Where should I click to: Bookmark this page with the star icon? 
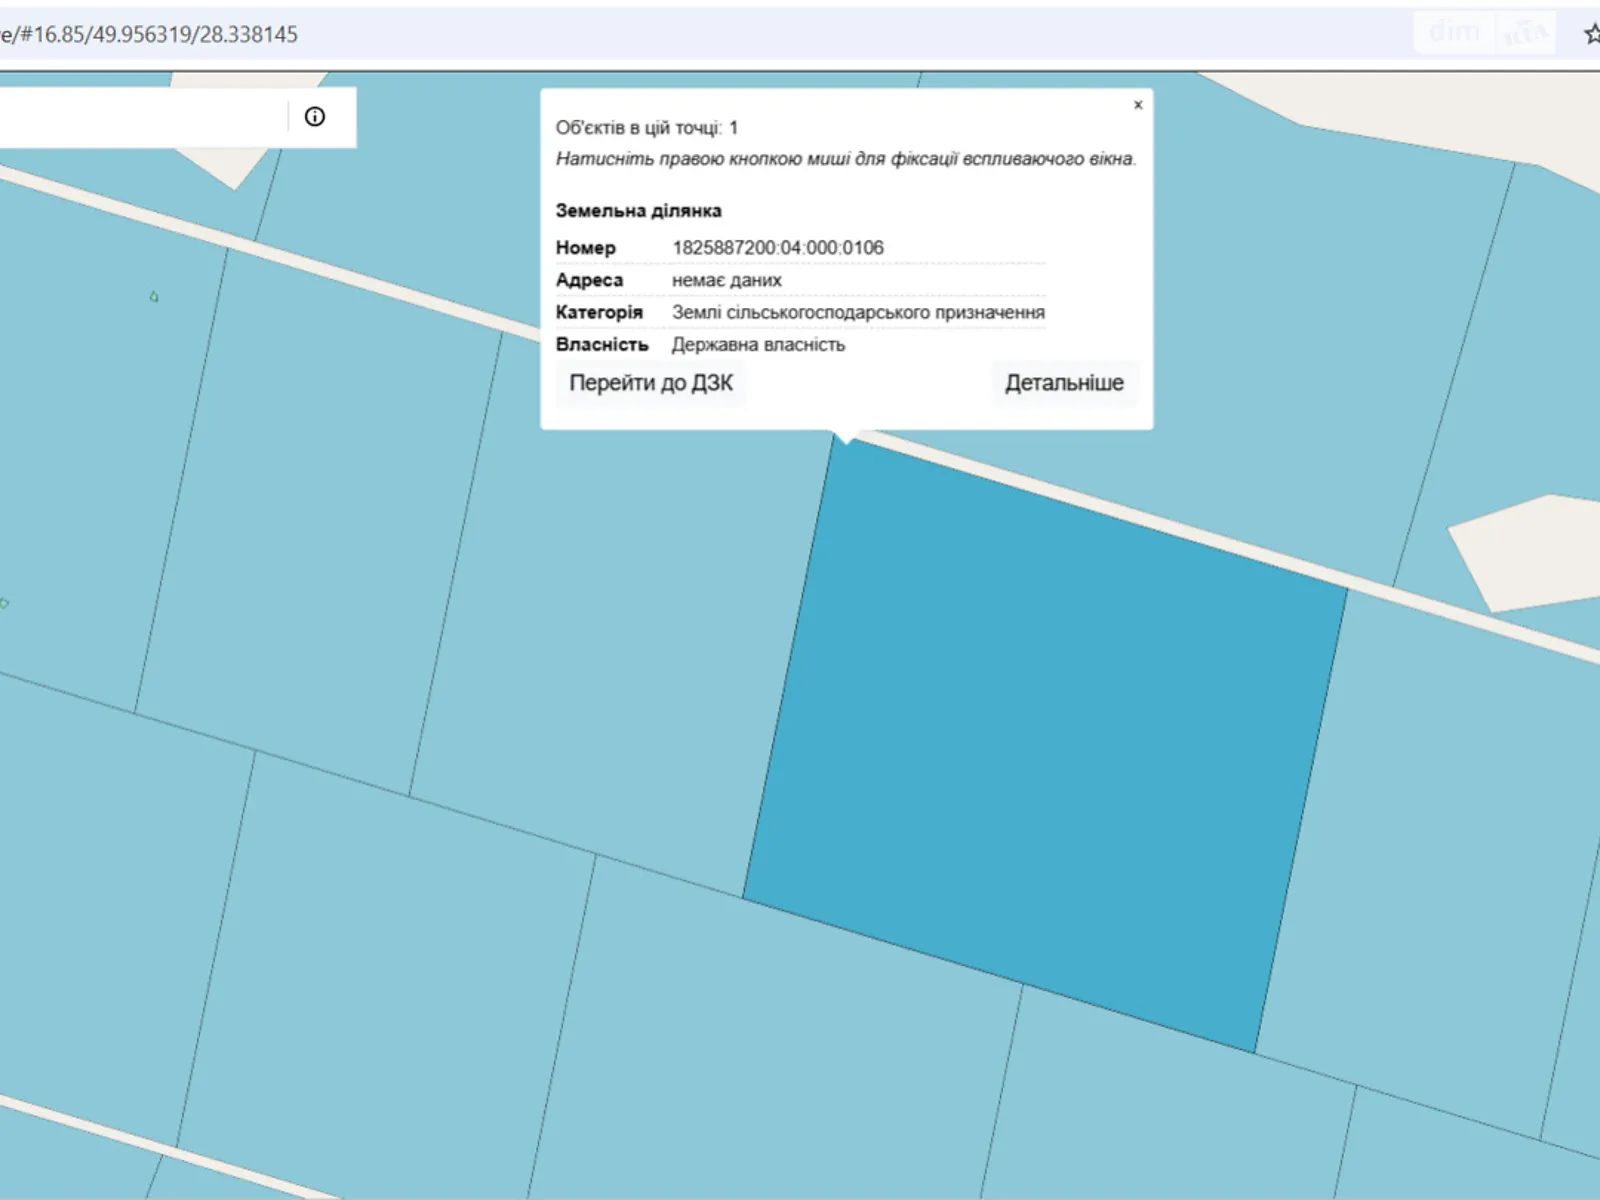click(x=1591, y=34)
